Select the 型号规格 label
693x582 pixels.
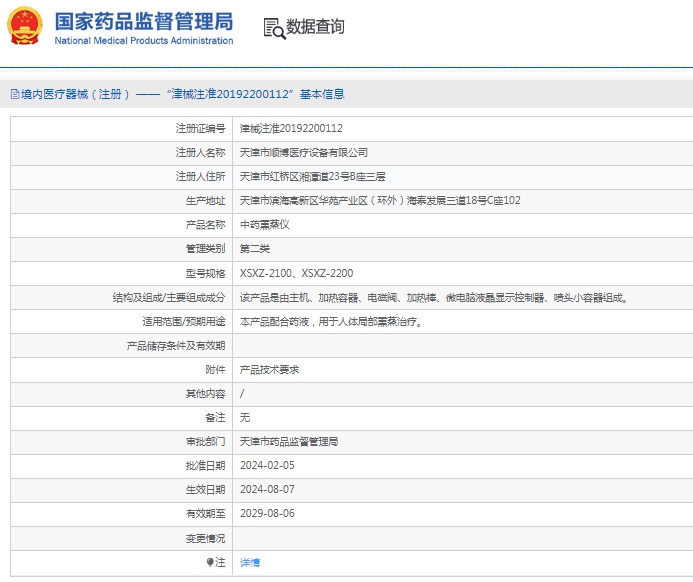click(206, 274)
